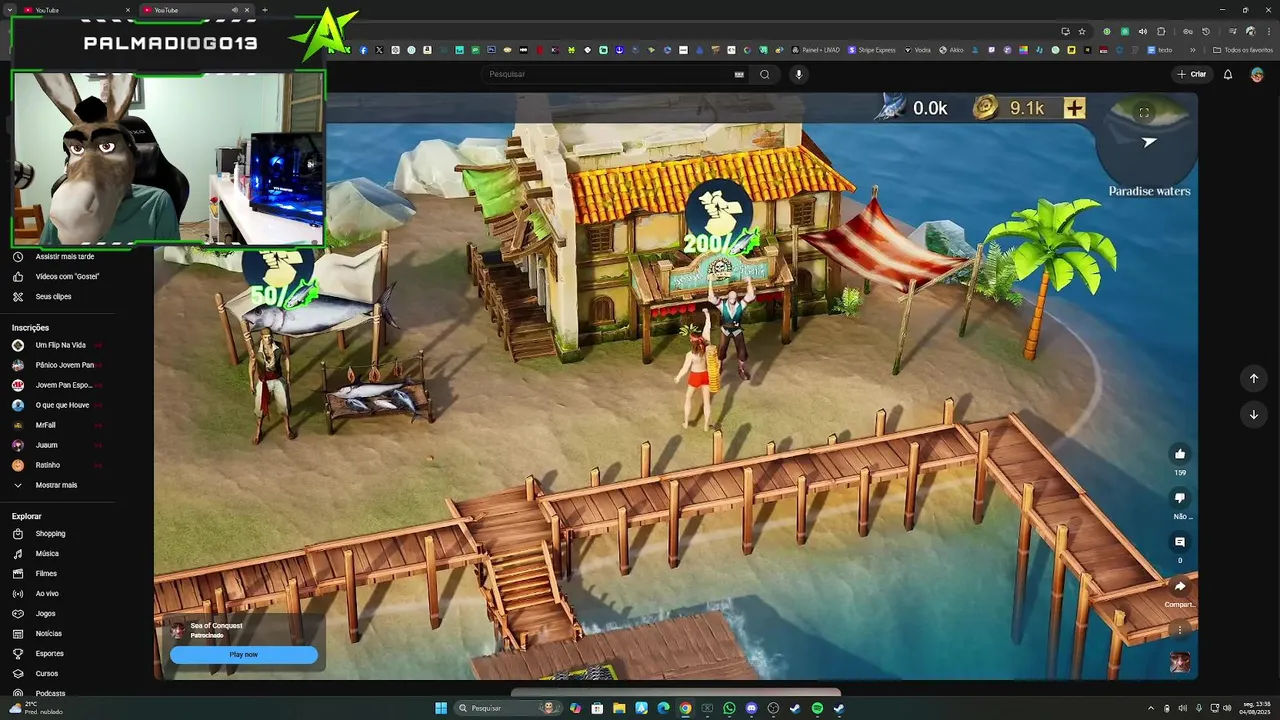Open Sea of Conquest sponsored ad title
1280x720 pixels.
pos(216,626)
